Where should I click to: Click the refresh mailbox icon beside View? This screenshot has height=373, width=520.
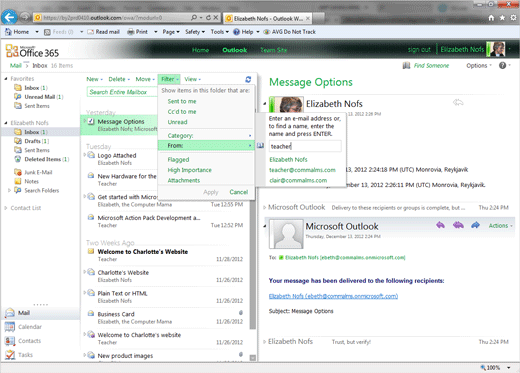click(248, 79)
